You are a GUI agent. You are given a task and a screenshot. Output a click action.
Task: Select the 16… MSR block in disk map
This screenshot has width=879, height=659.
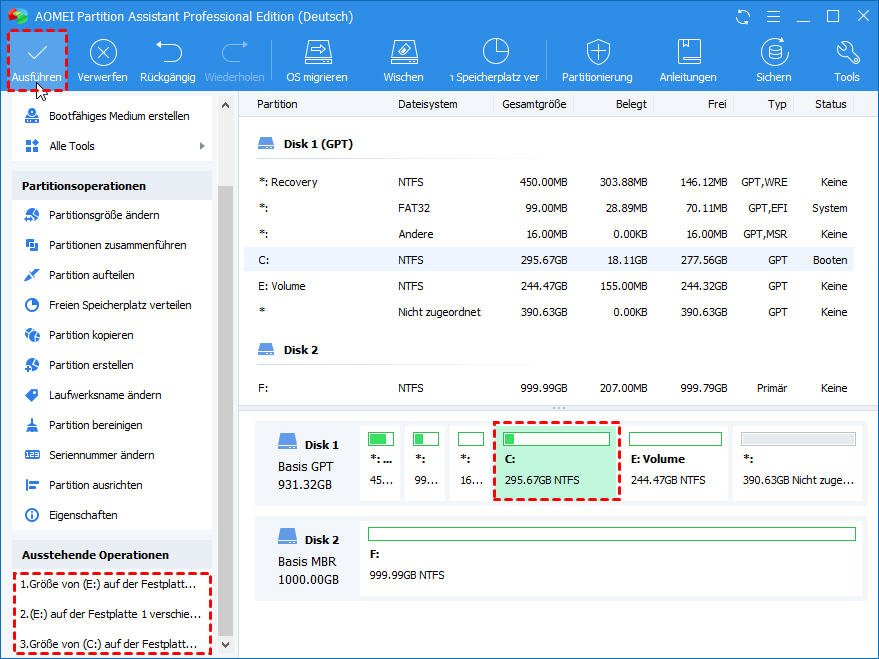[470, 461]
